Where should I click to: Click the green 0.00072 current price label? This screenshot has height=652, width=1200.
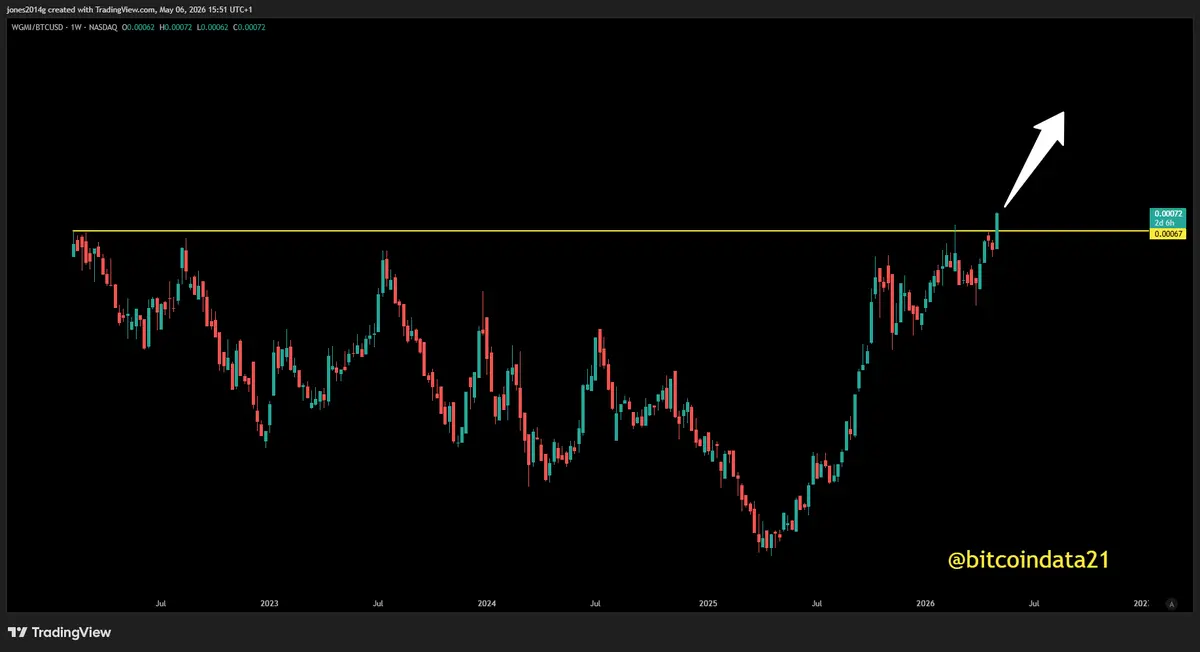pyautogui.click(x=1168, y=214)
